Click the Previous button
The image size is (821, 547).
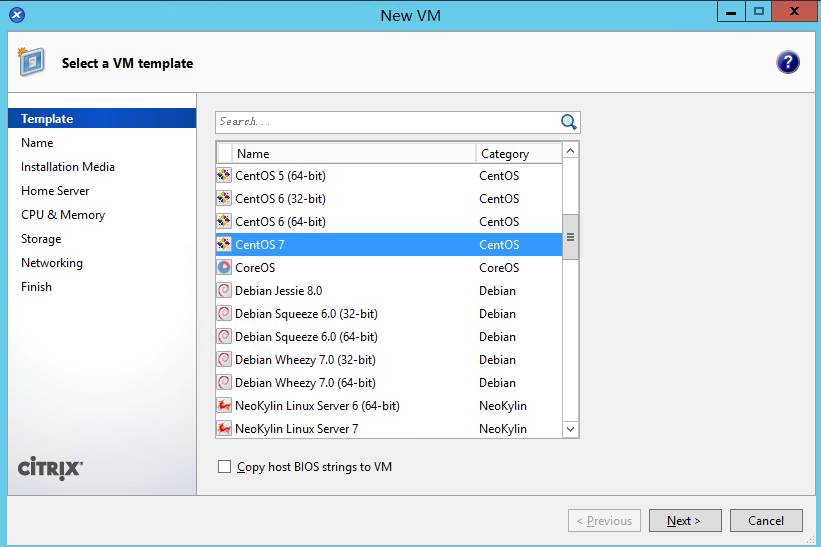pyautogui.click(x=604, y=520)
